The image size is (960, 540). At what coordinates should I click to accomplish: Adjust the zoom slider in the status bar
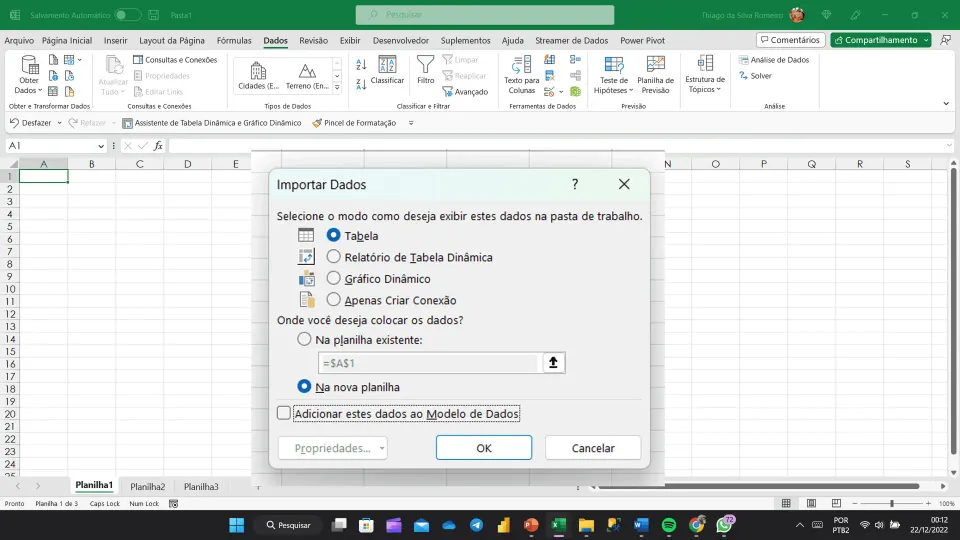[891, 503]
